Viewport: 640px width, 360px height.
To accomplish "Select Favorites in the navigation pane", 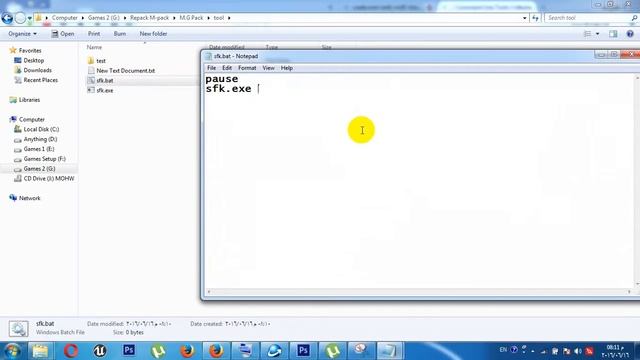I will pos(30,51).
